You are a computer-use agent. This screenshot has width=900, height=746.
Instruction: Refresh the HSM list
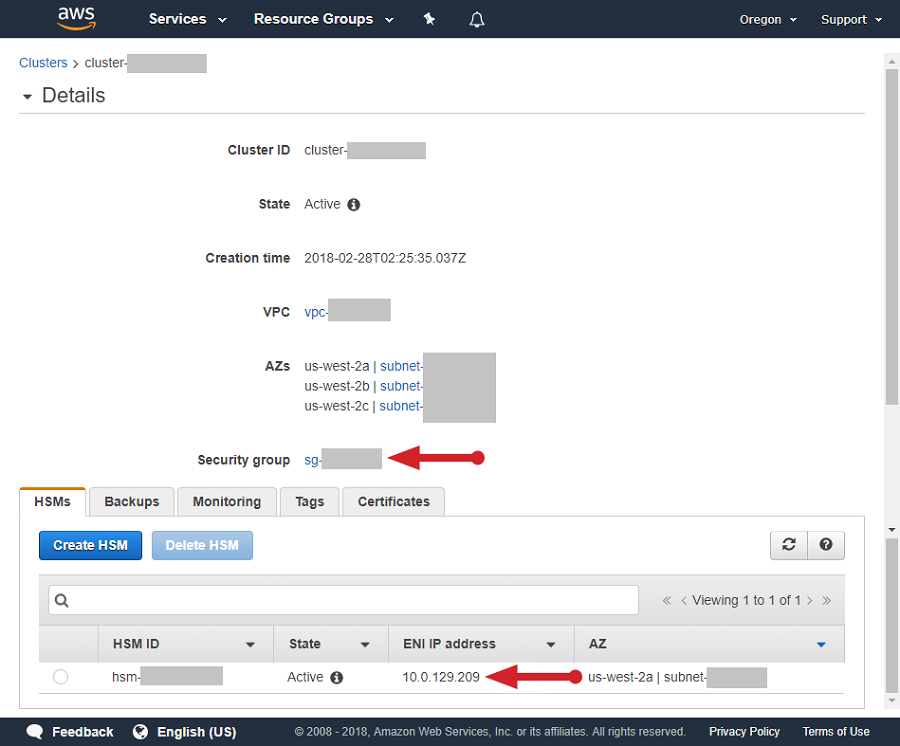click(788, 545)
